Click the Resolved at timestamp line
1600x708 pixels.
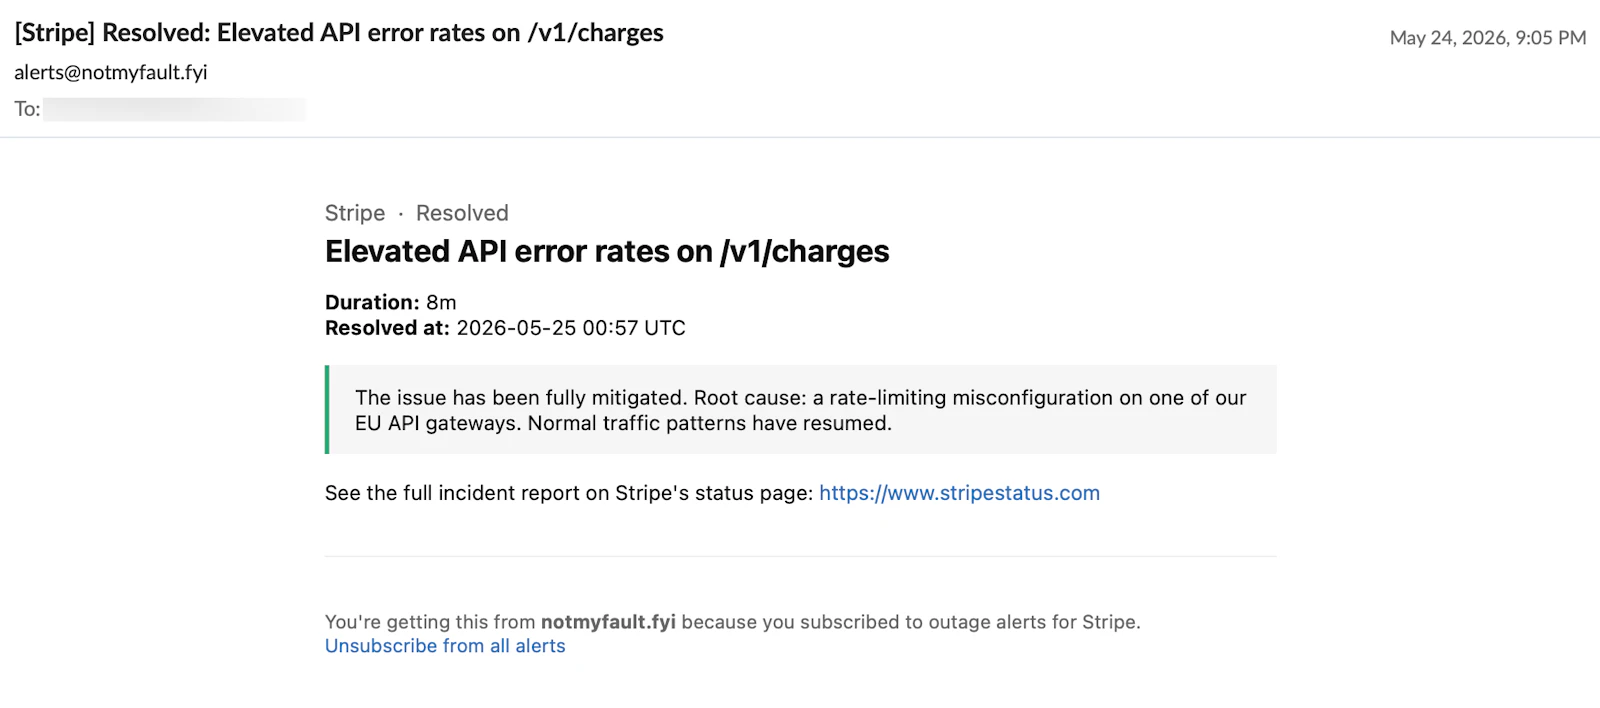(x=505, y=328)
